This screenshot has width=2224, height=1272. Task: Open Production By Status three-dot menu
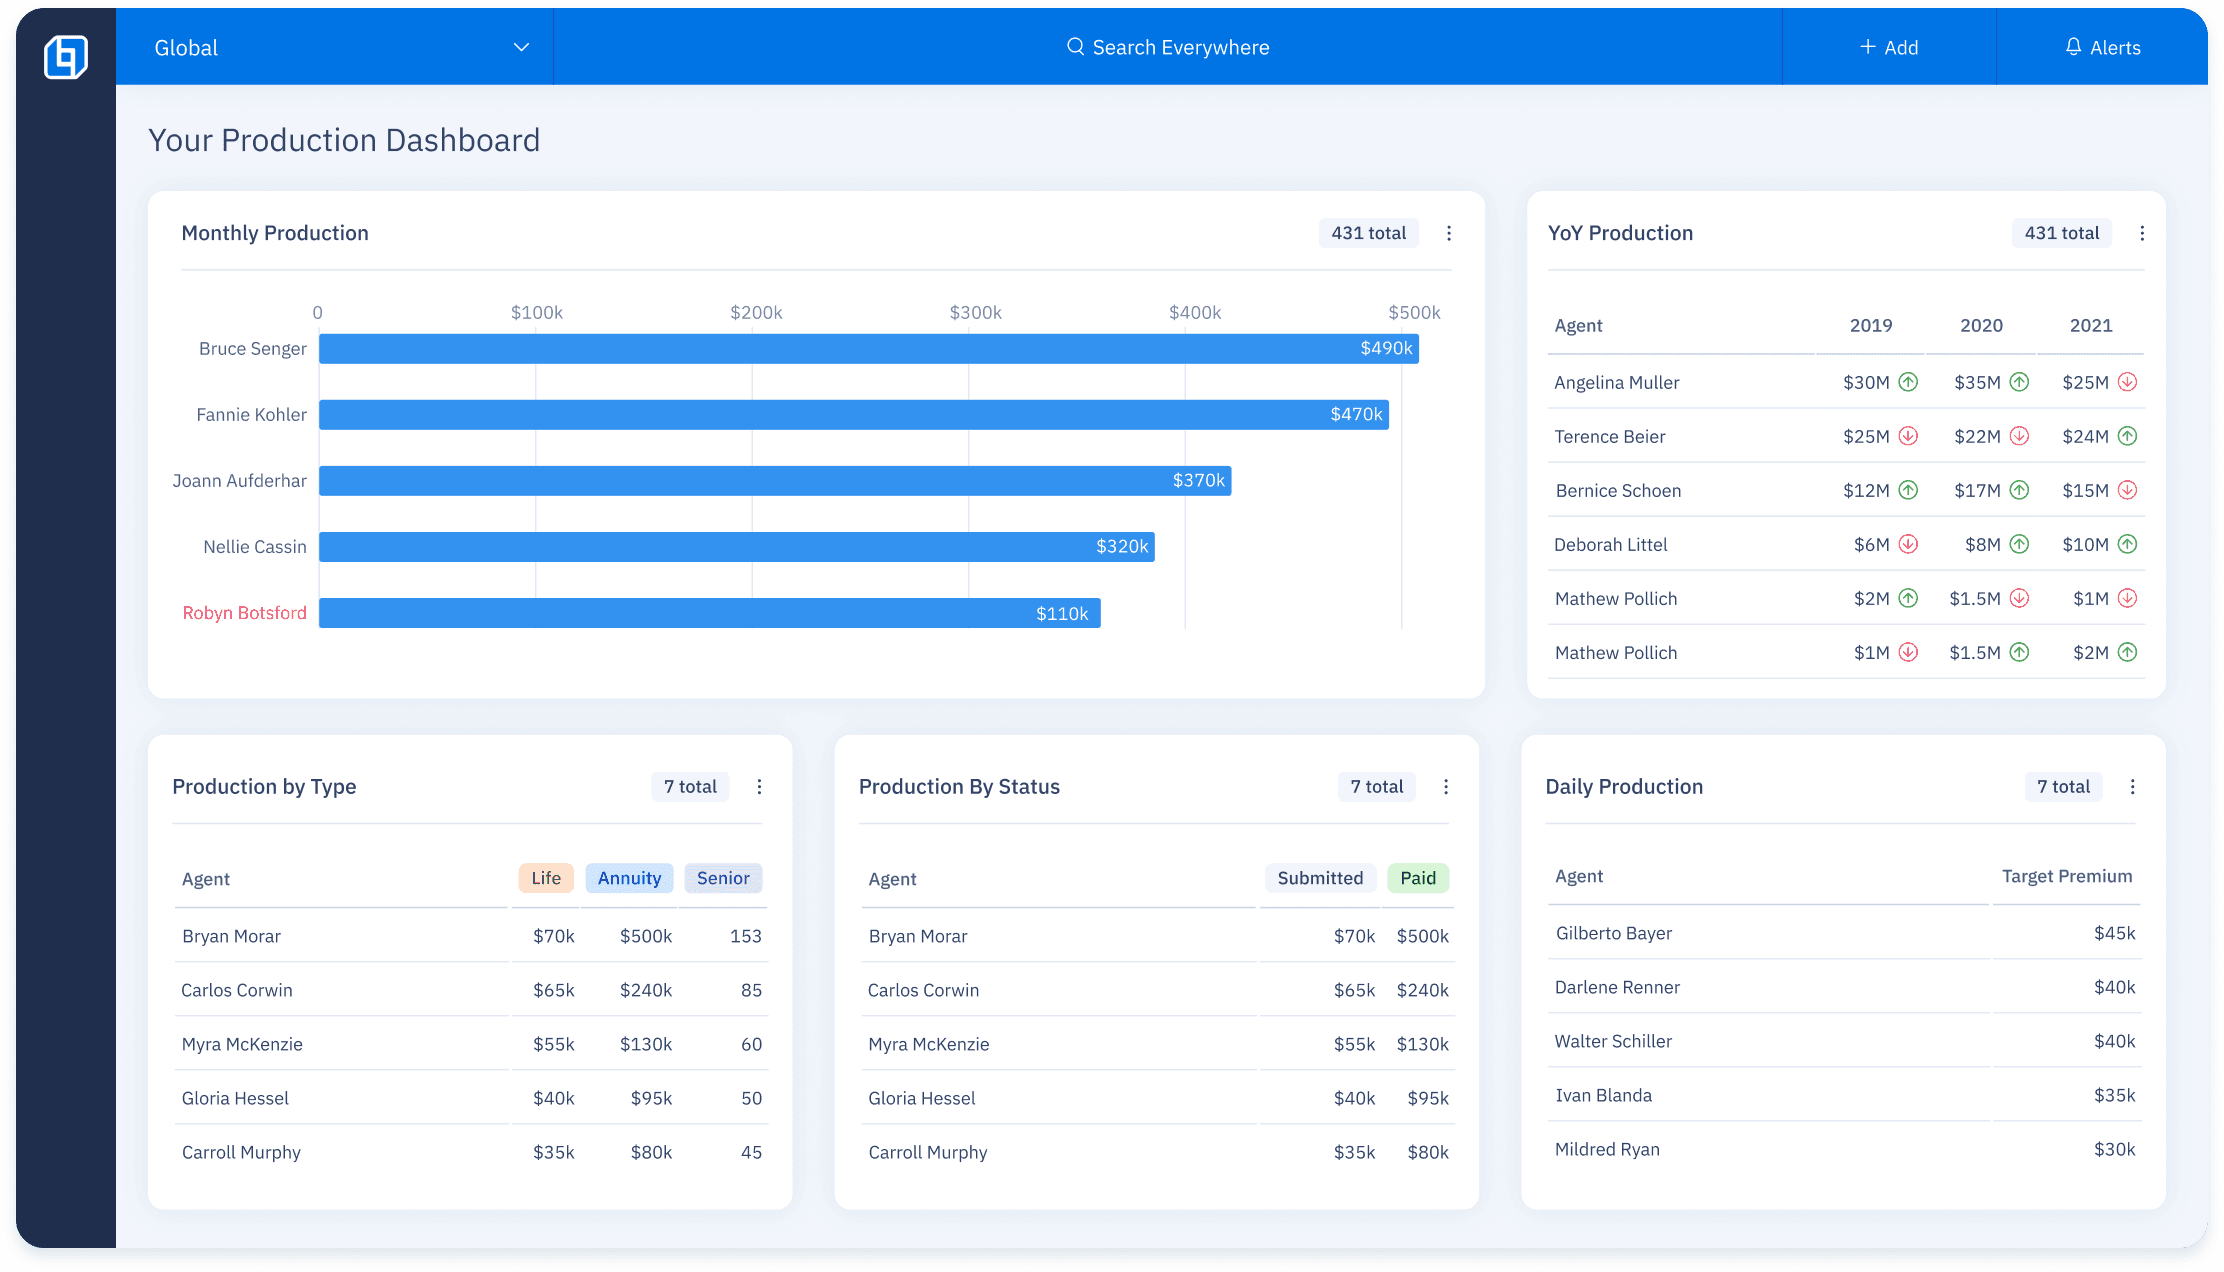[x=1446, y=787]
